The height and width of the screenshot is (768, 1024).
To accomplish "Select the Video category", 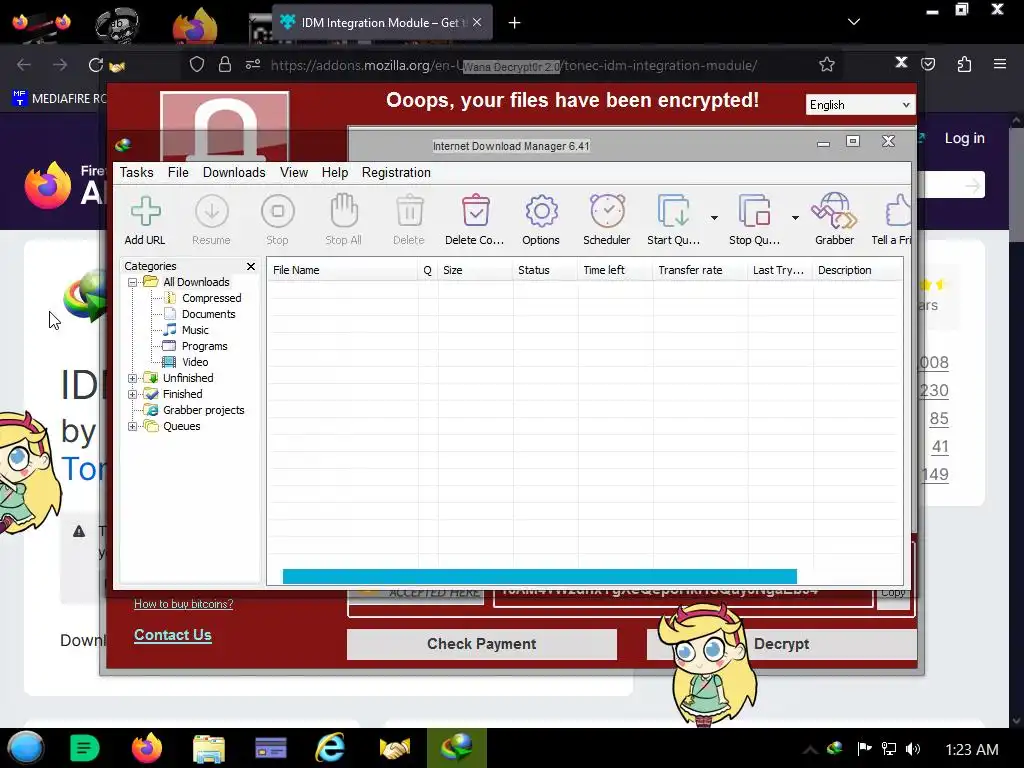I will (x=195, y=362).
